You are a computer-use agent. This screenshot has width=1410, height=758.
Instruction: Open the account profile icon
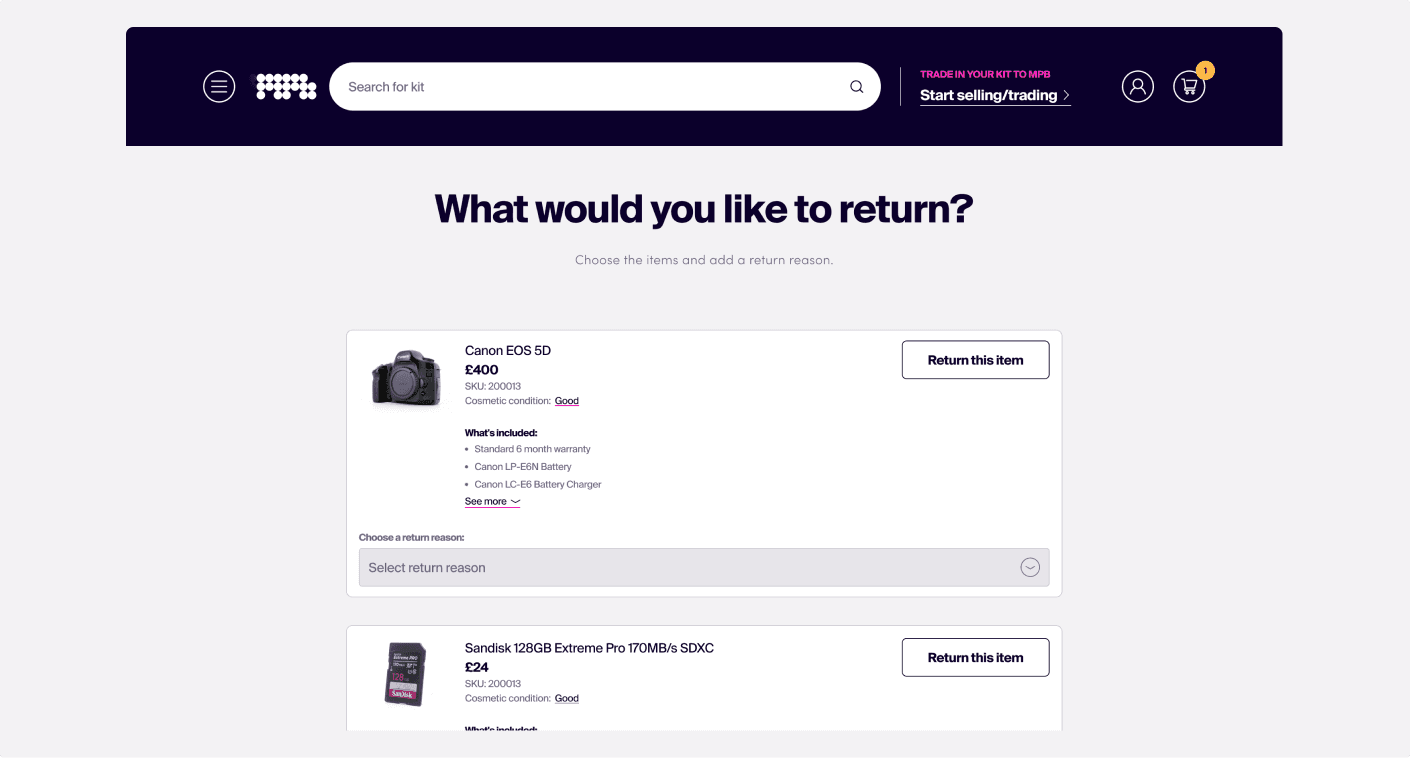click(1138, 86)
